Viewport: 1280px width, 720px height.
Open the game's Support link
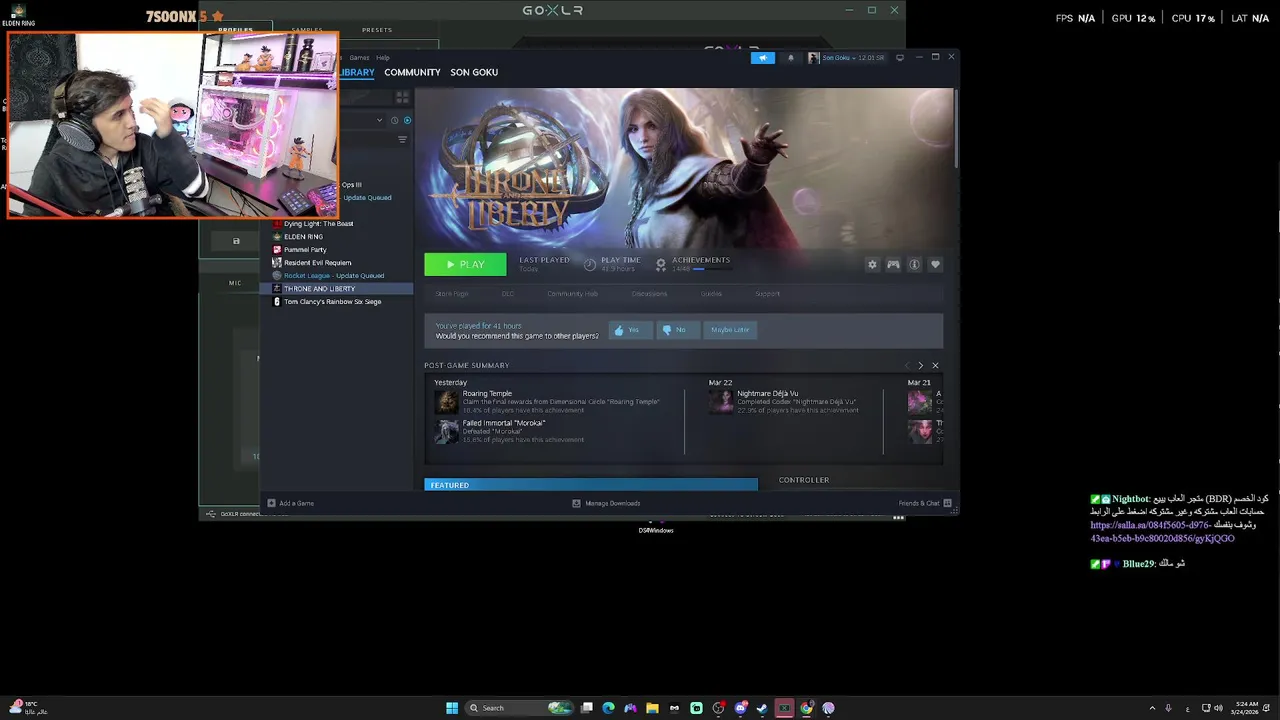[x=767, y=294]
